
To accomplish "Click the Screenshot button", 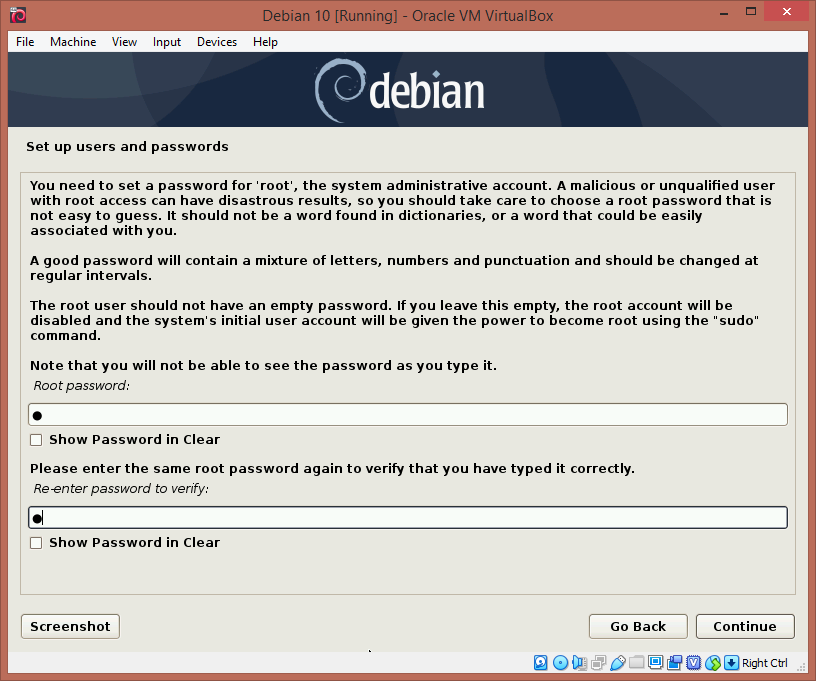I will (70, 626).
